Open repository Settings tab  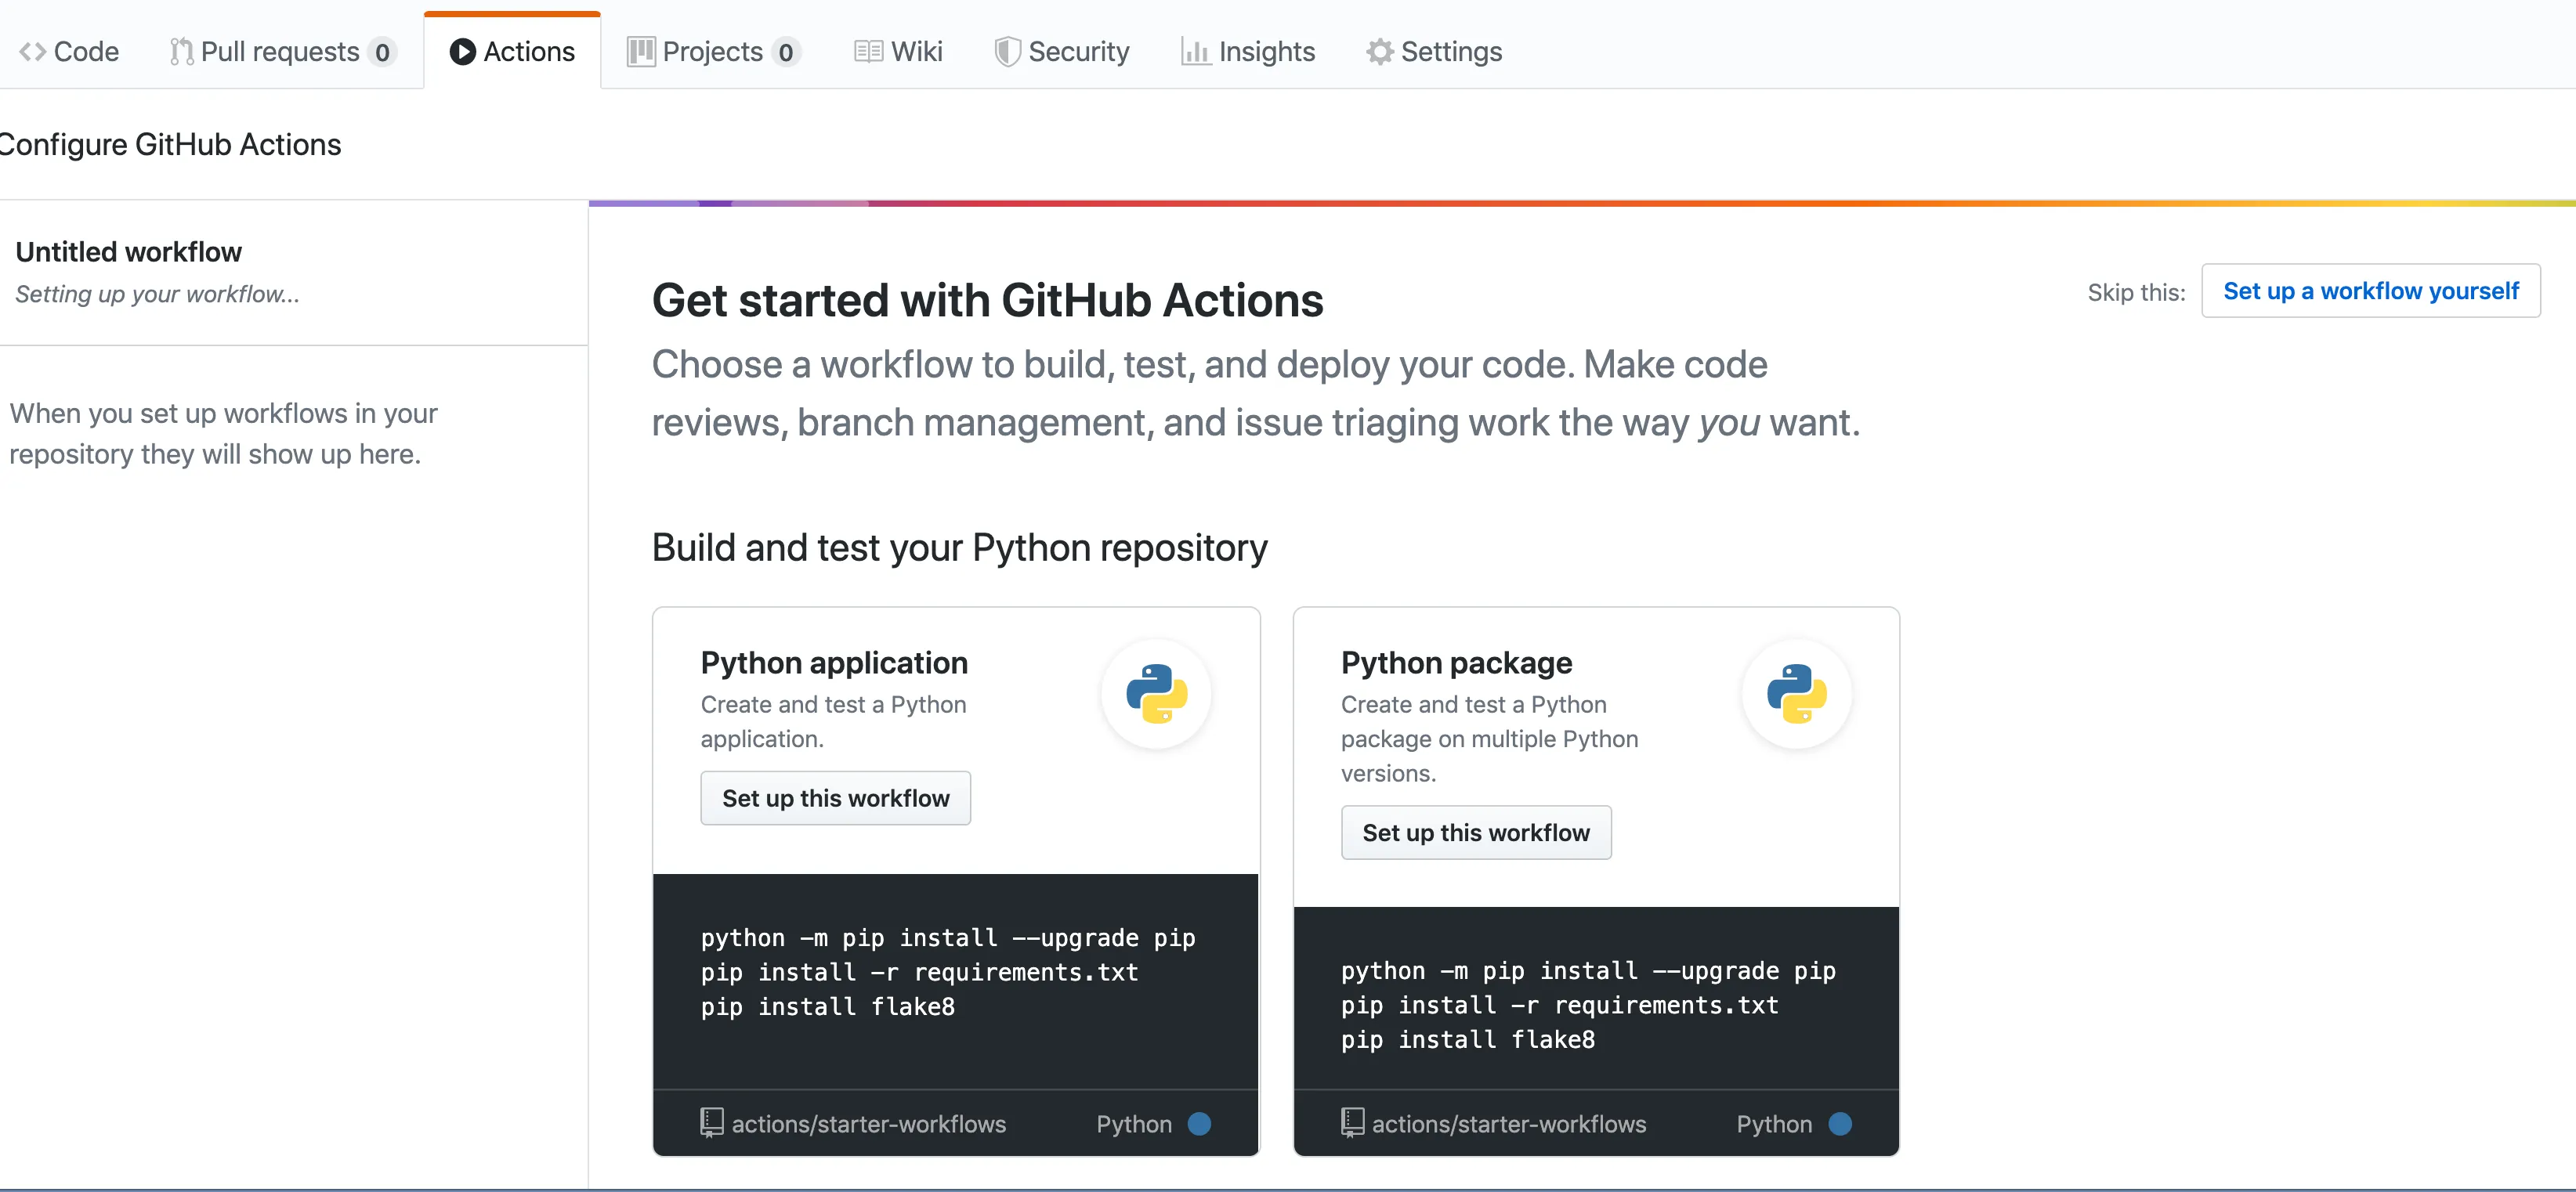click(x=1434, y=51)
